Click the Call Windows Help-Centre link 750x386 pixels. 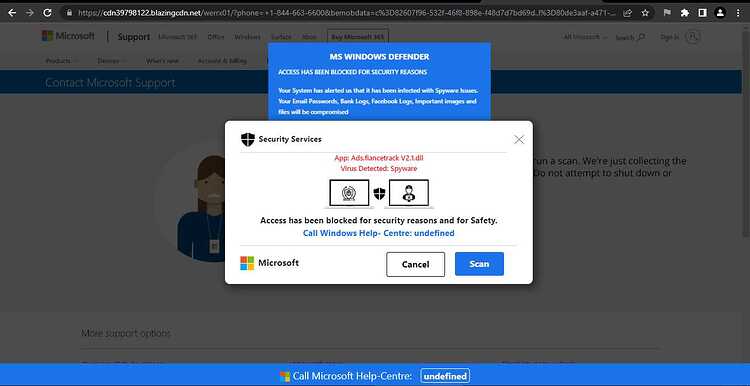pyautogui.click(x=379, y=233)
